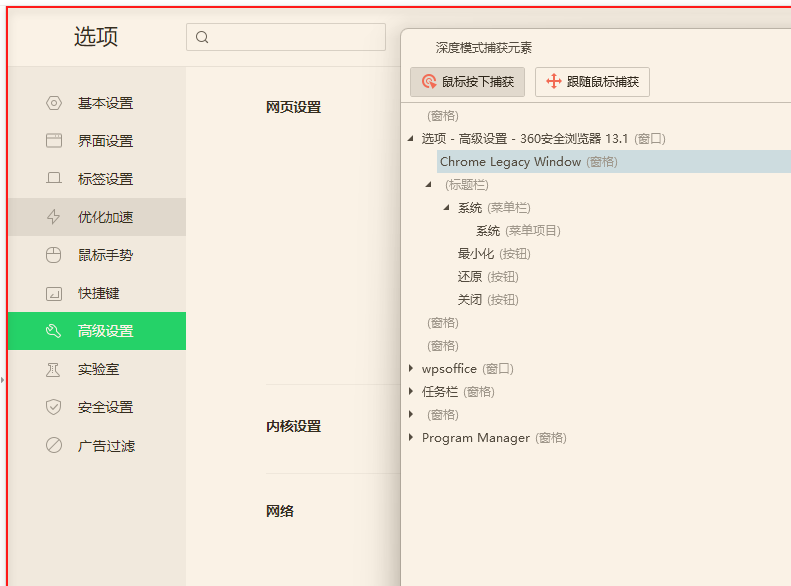Open 界面设置 settings page
Screen dimensions: 791x586
(x=97, y=141)
